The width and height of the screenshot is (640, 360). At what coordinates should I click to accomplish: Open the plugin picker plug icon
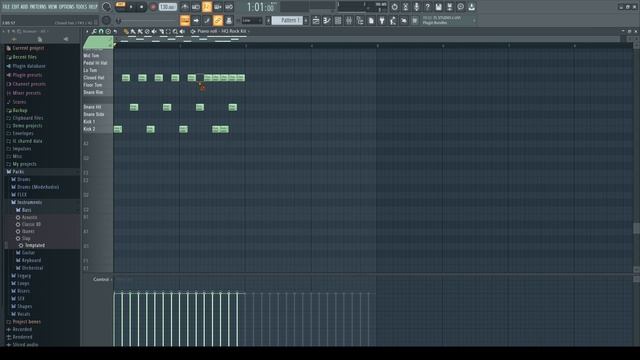[x=382, y=20]
